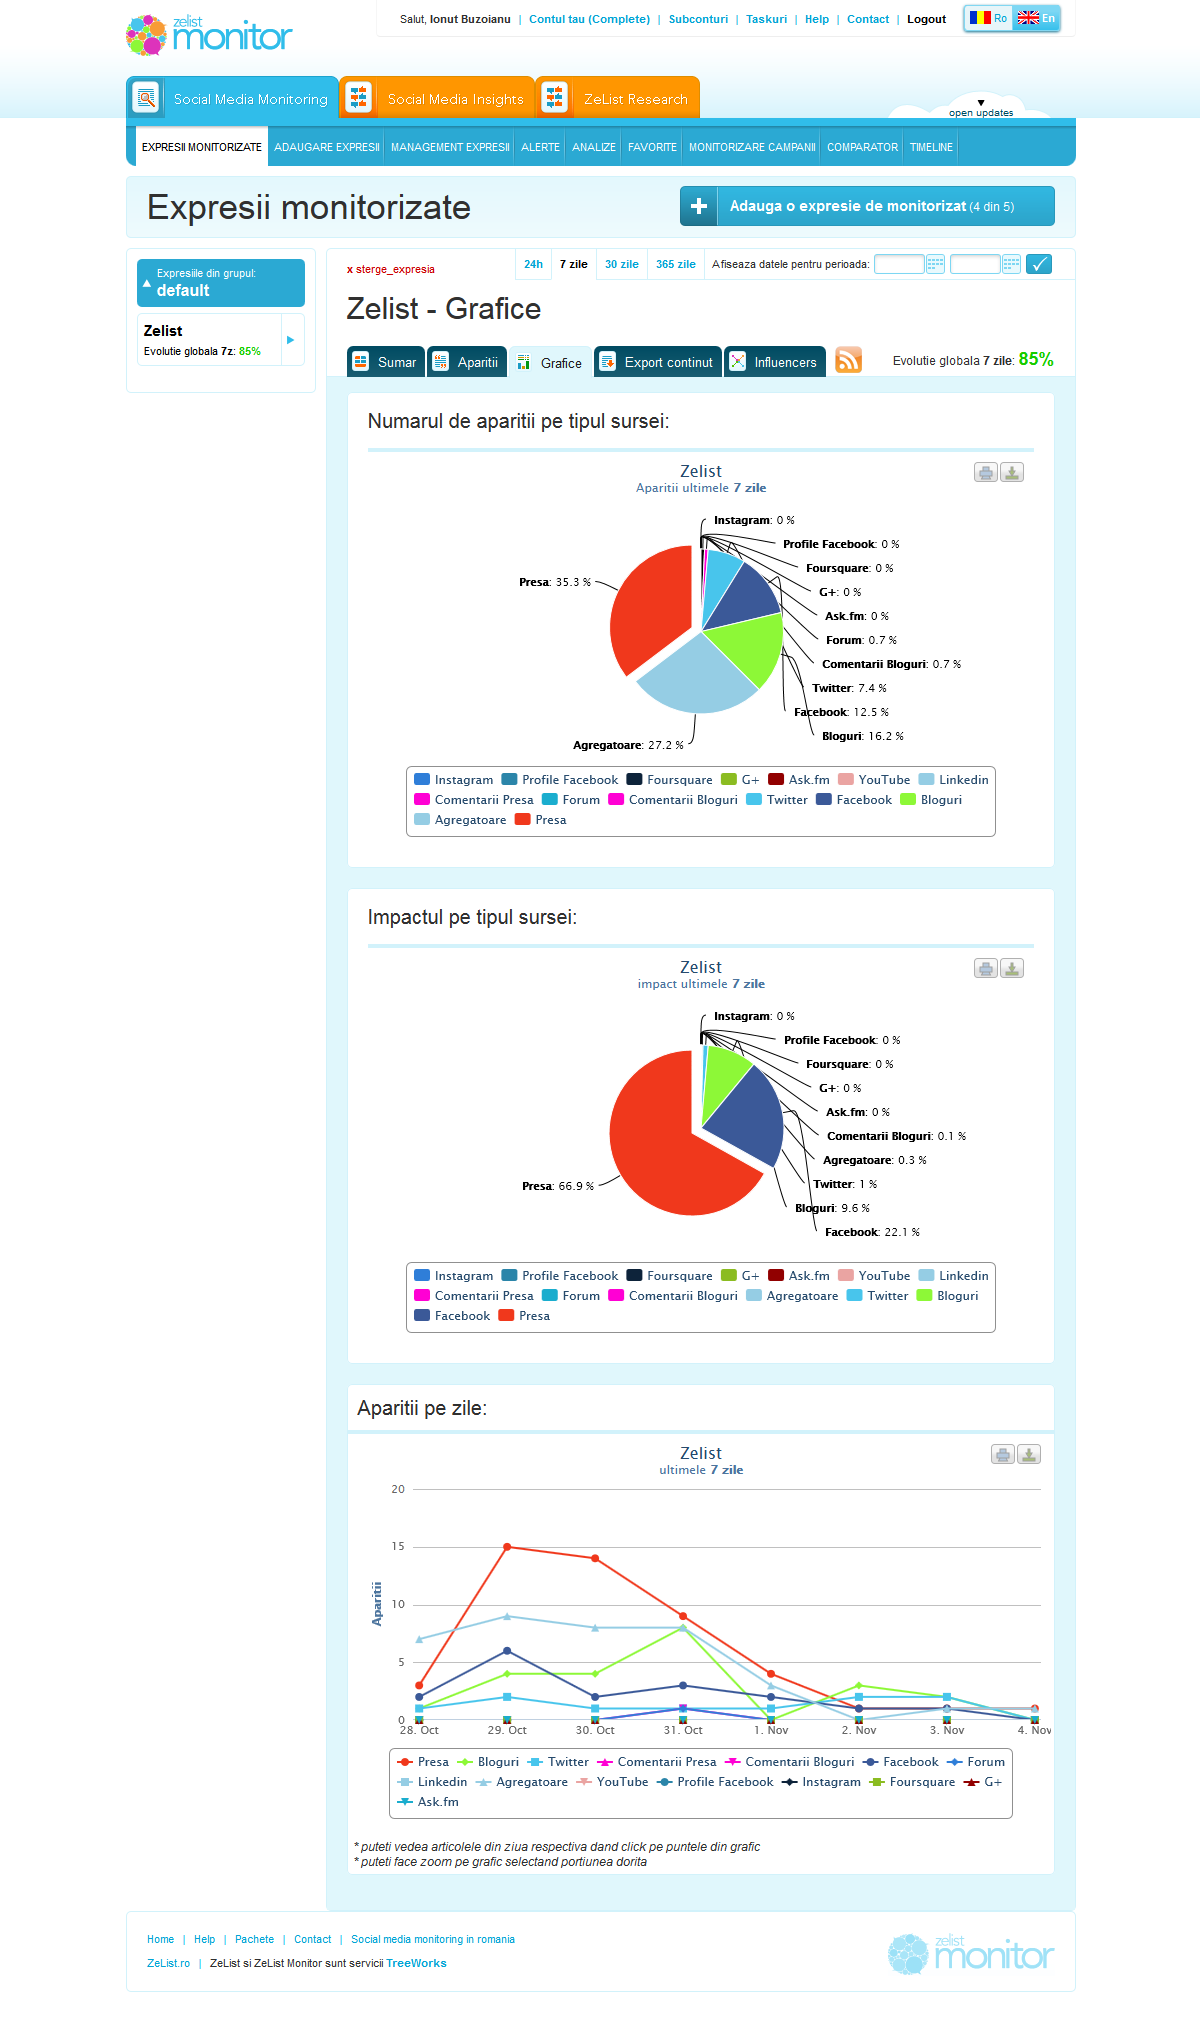Click the Export continut icon
The height and width of the screenshot is (2039, 1200).
click(607, 362)
